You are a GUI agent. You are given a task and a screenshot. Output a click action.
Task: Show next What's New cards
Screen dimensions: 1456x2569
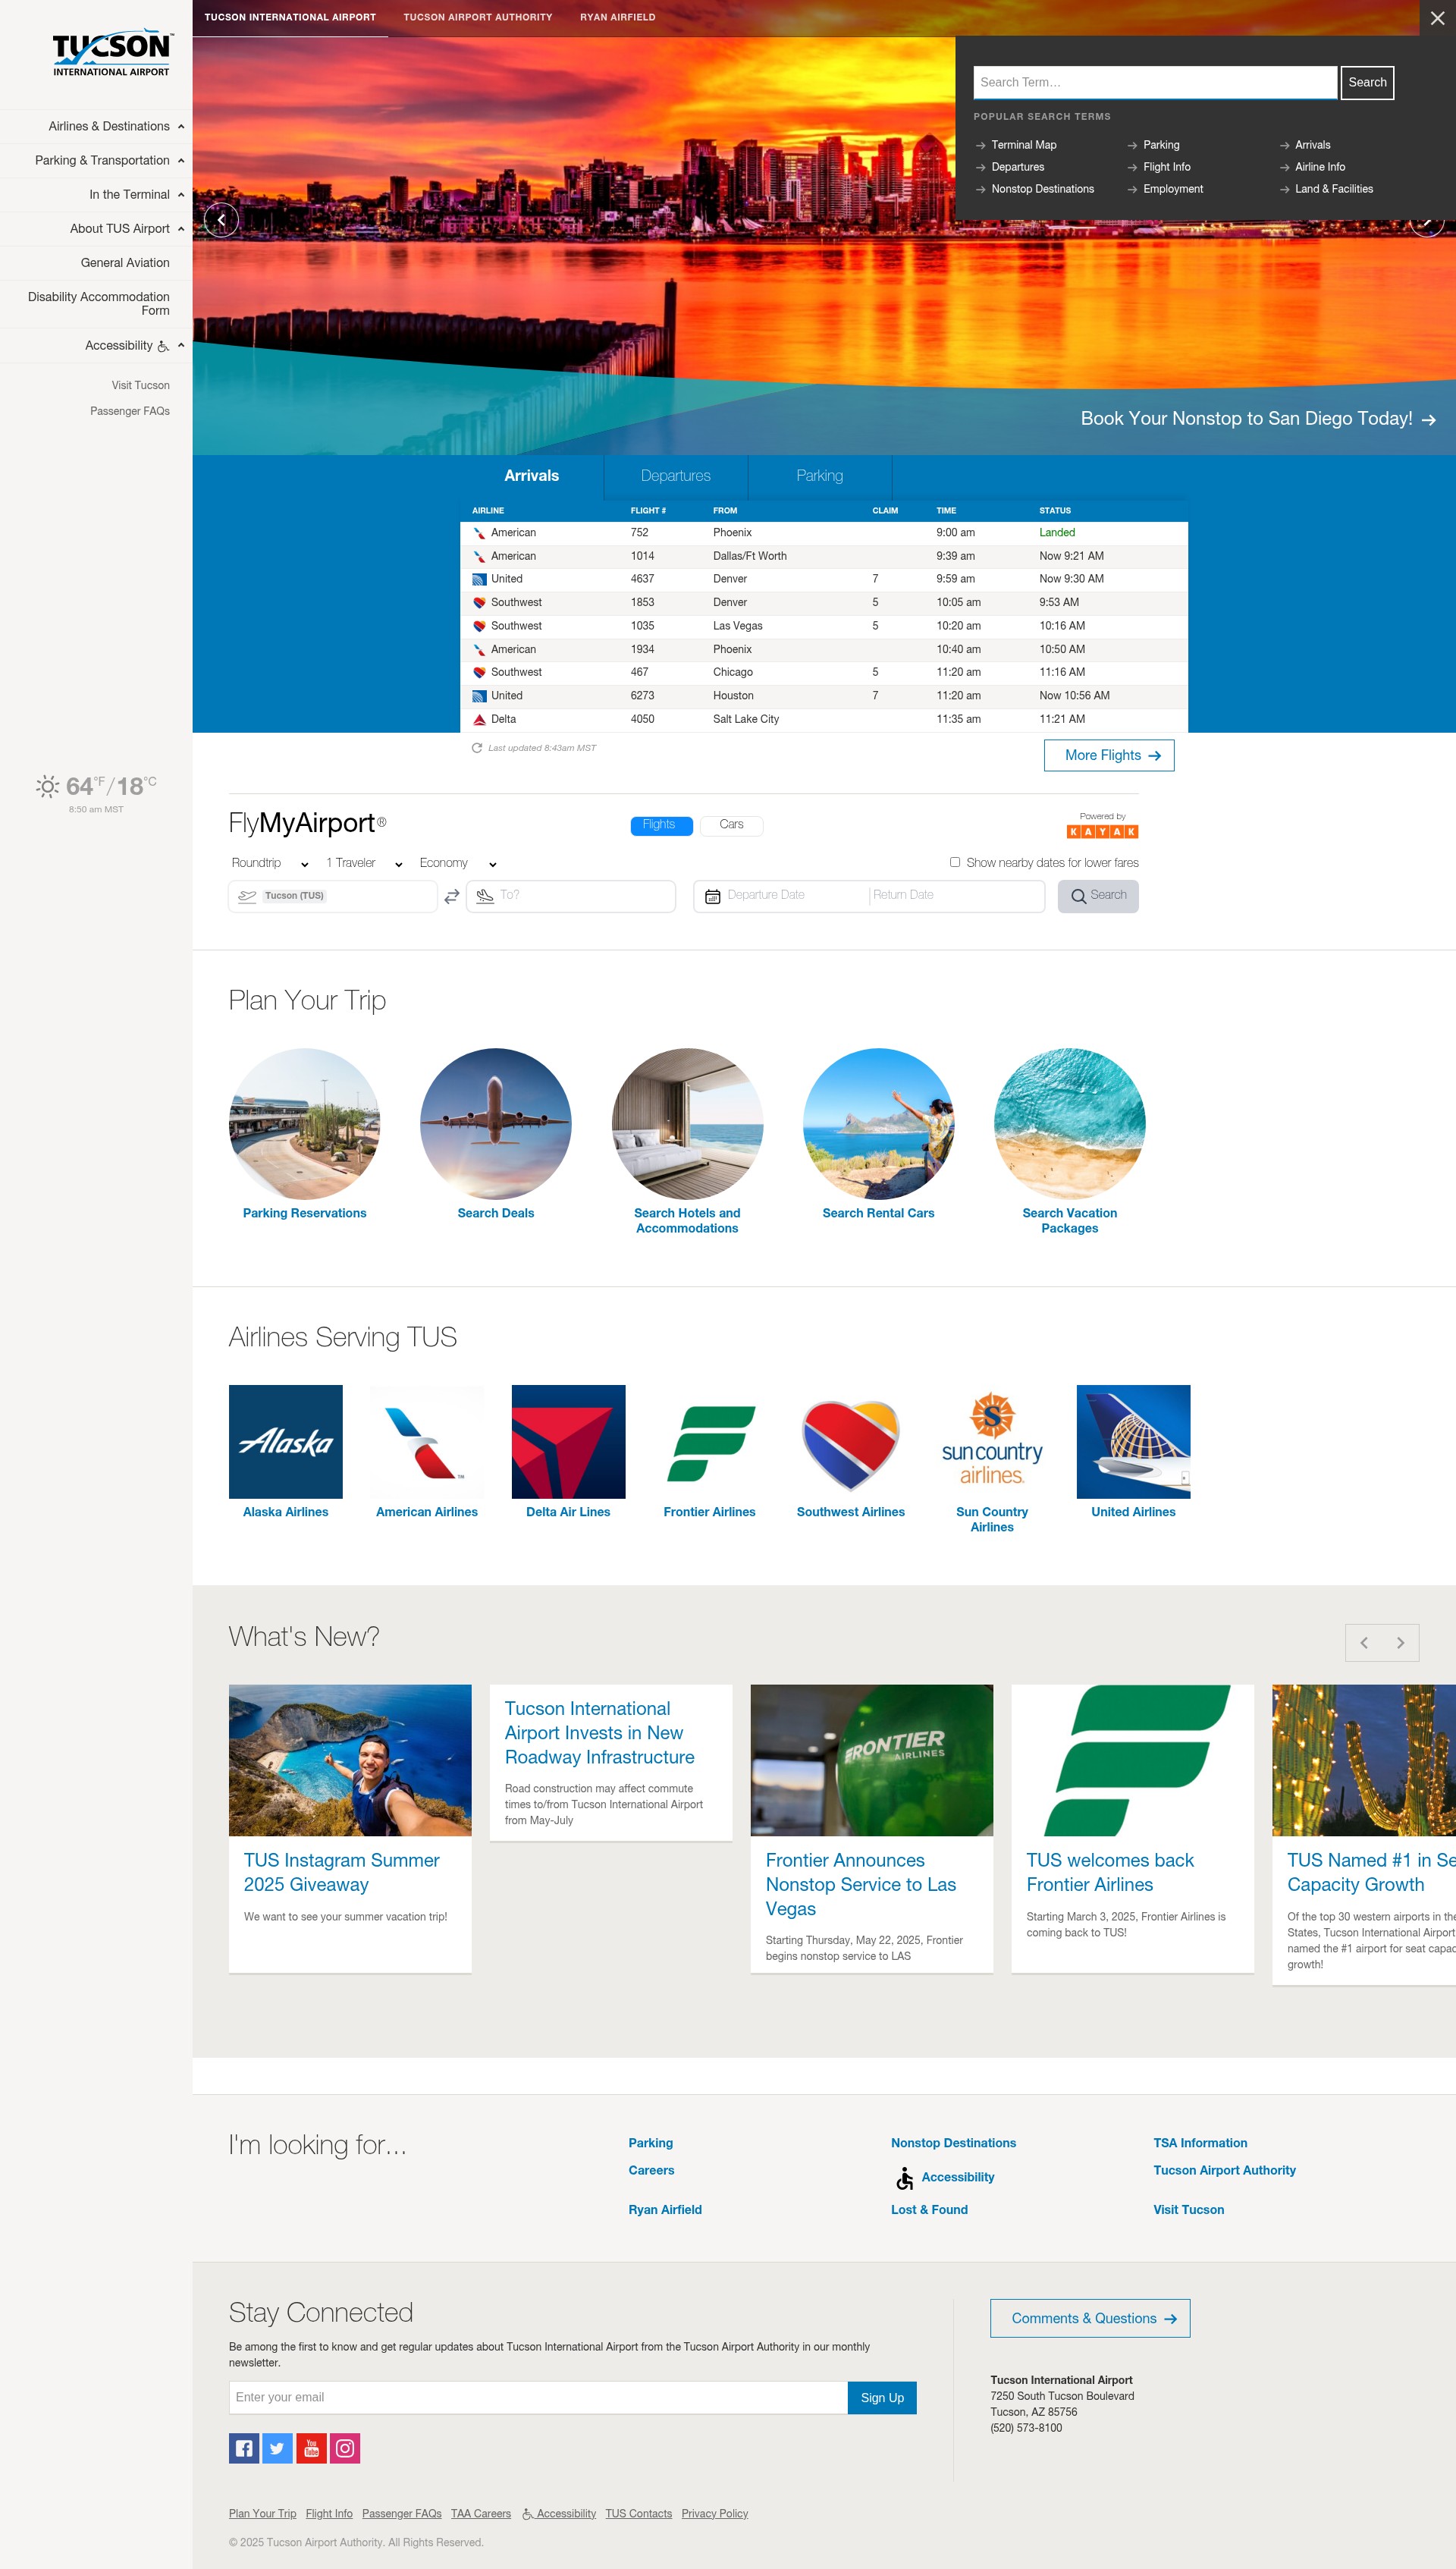[1401, 1642]
